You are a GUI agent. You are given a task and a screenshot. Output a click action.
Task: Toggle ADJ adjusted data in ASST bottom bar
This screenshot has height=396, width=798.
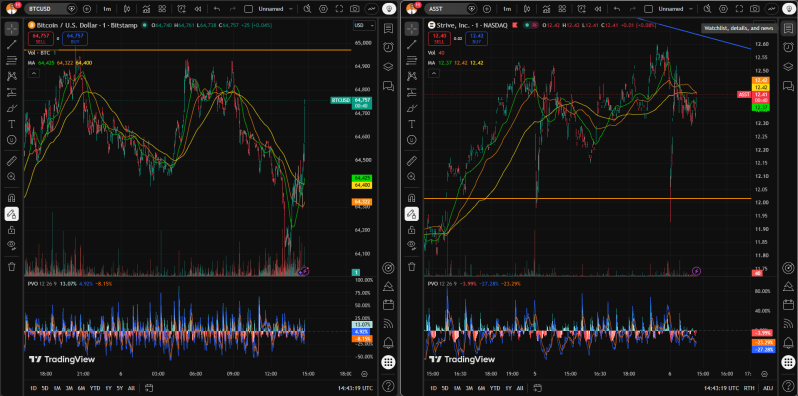767,387
